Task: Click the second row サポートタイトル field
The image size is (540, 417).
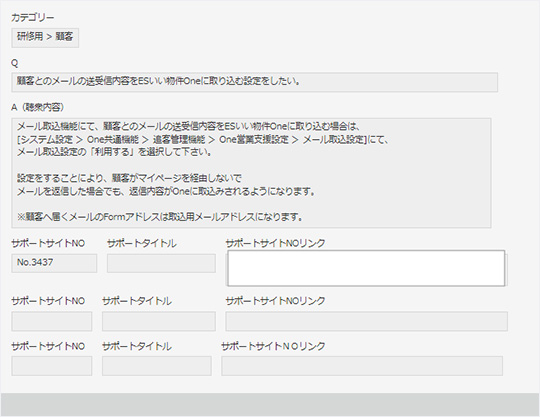Action: click(159, 321)
